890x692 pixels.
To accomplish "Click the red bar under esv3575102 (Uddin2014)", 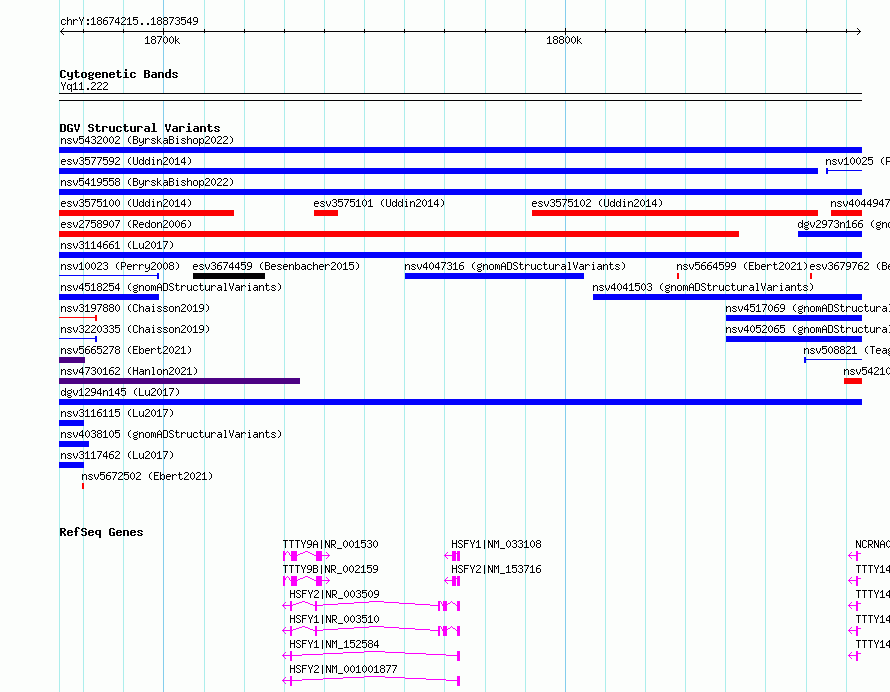I will coord(675,213).
